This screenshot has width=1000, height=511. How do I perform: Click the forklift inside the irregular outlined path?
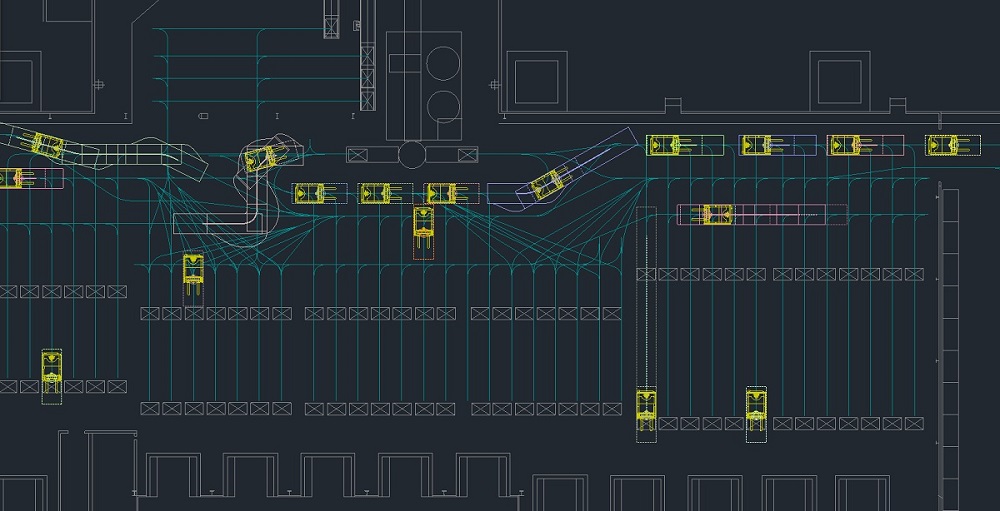(x=261, y=158)
